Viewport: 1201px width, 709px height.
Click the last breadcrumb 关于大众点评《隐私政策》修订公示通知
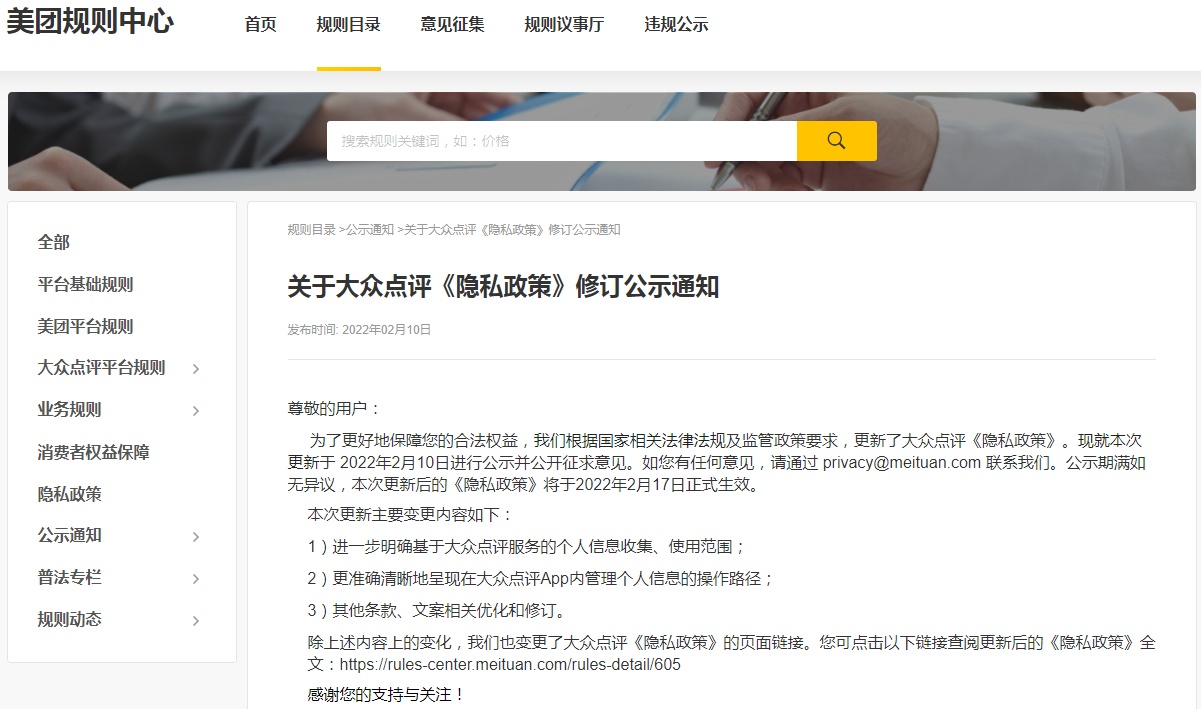coord(513,230)
